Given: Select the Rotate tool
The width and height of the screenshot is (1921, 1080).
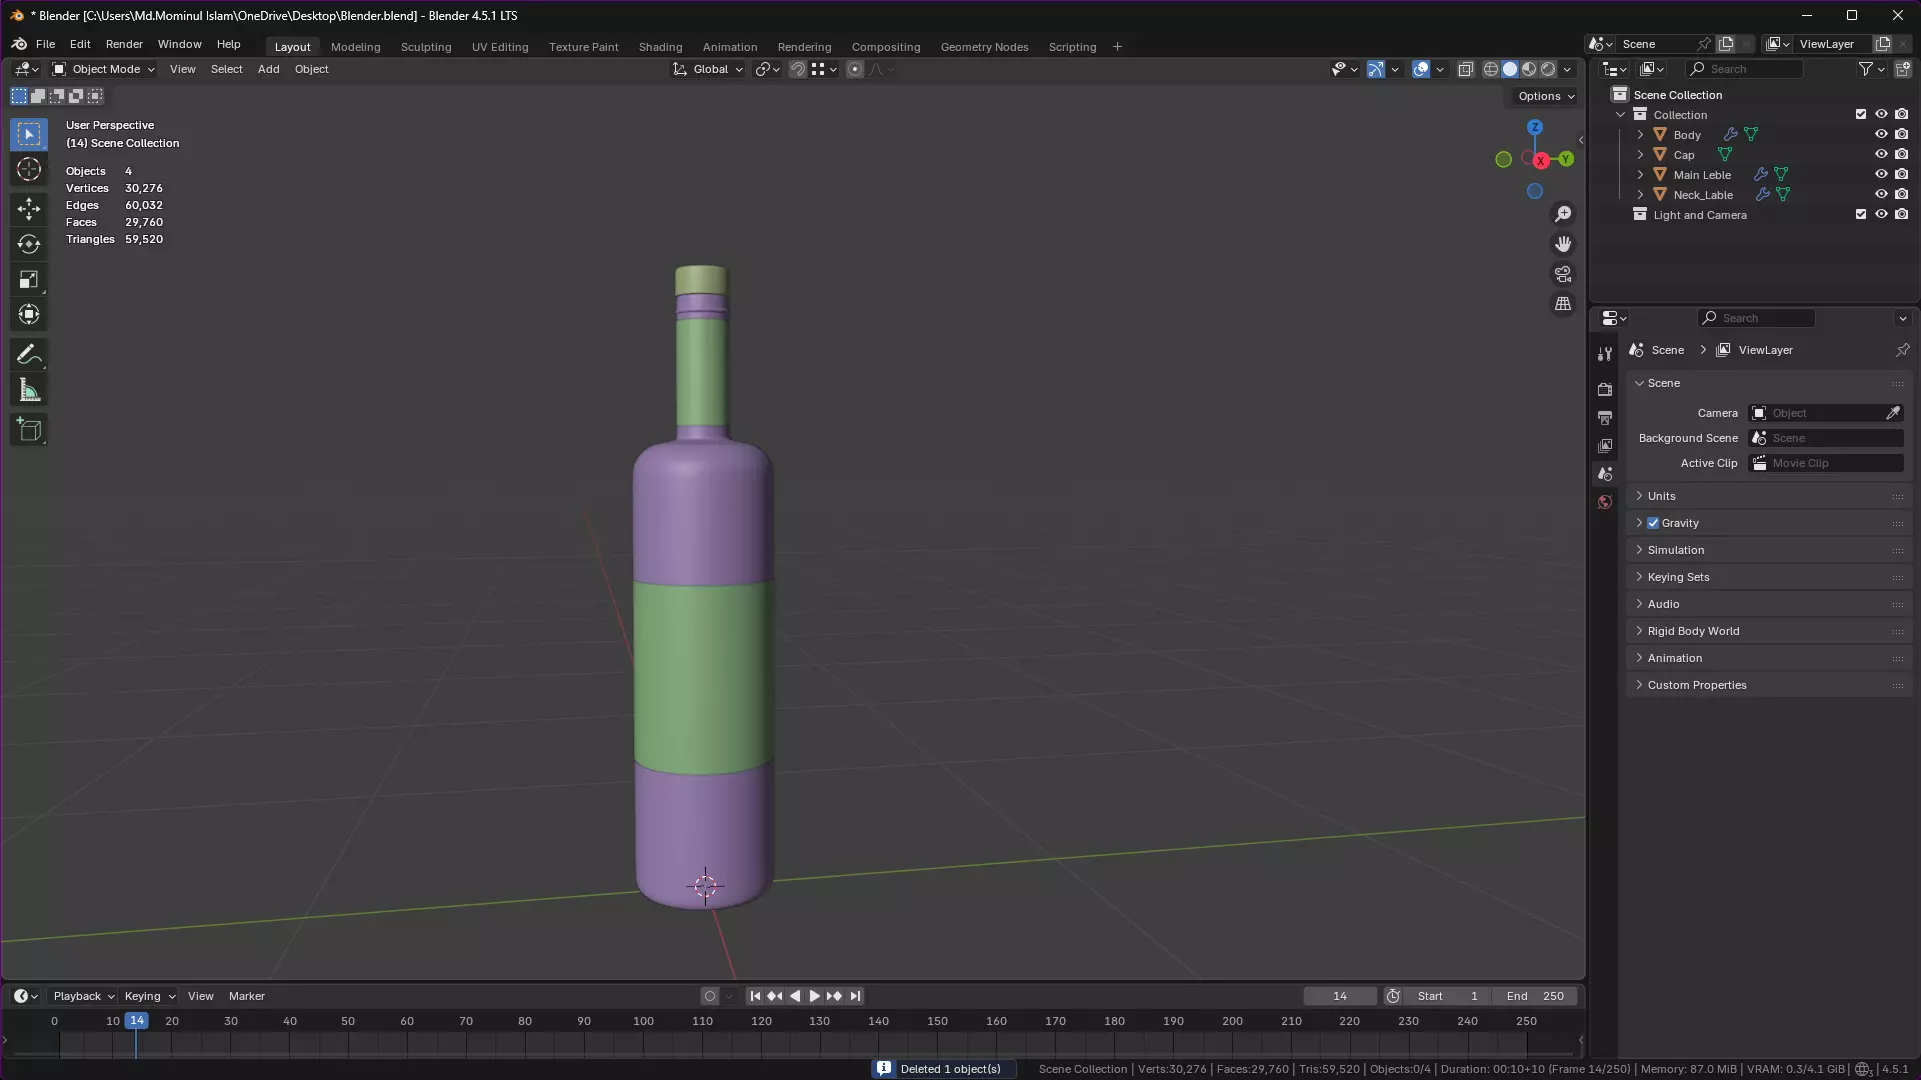Looking at the screenshot, I should (29, 244).
